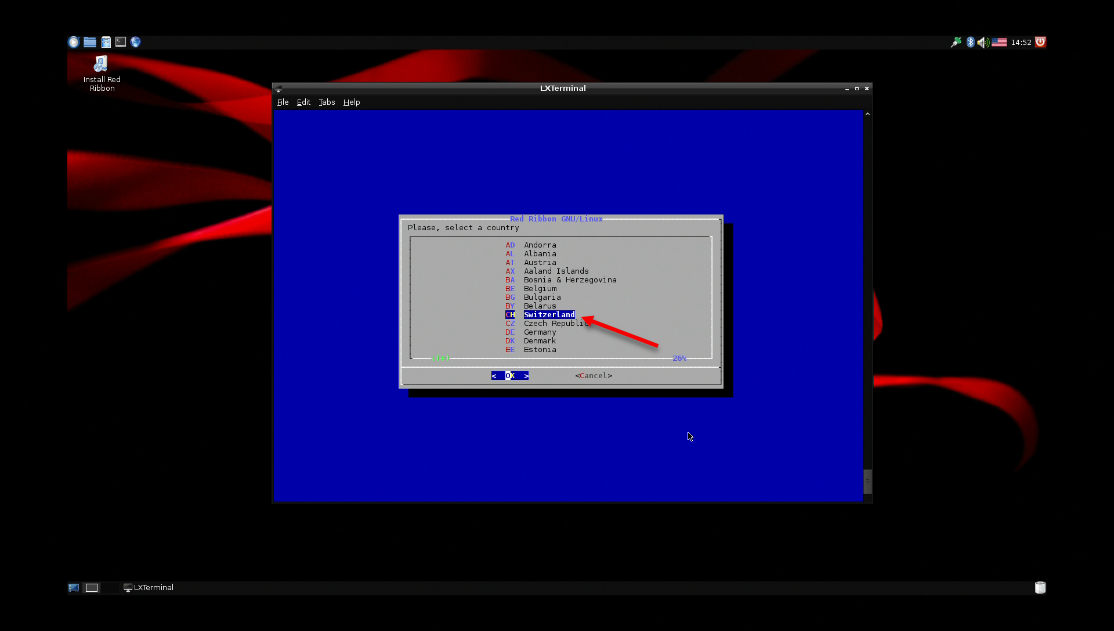
Task: Click the 14:52 clock
Action: (1021, 42)
